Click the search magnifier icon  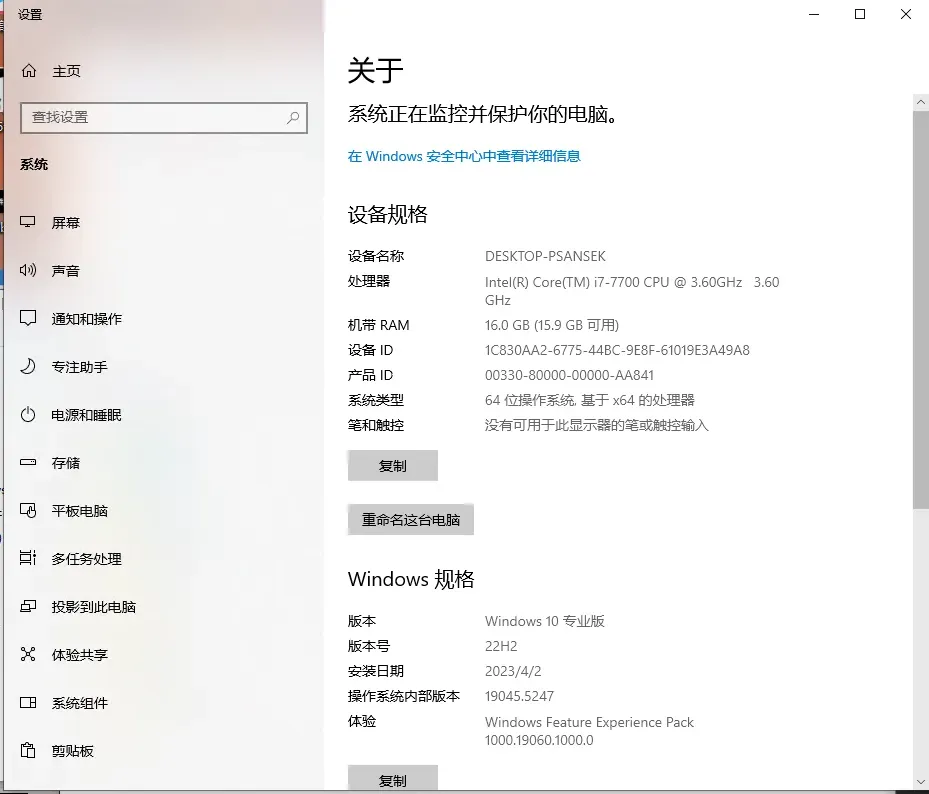(293, 117)
